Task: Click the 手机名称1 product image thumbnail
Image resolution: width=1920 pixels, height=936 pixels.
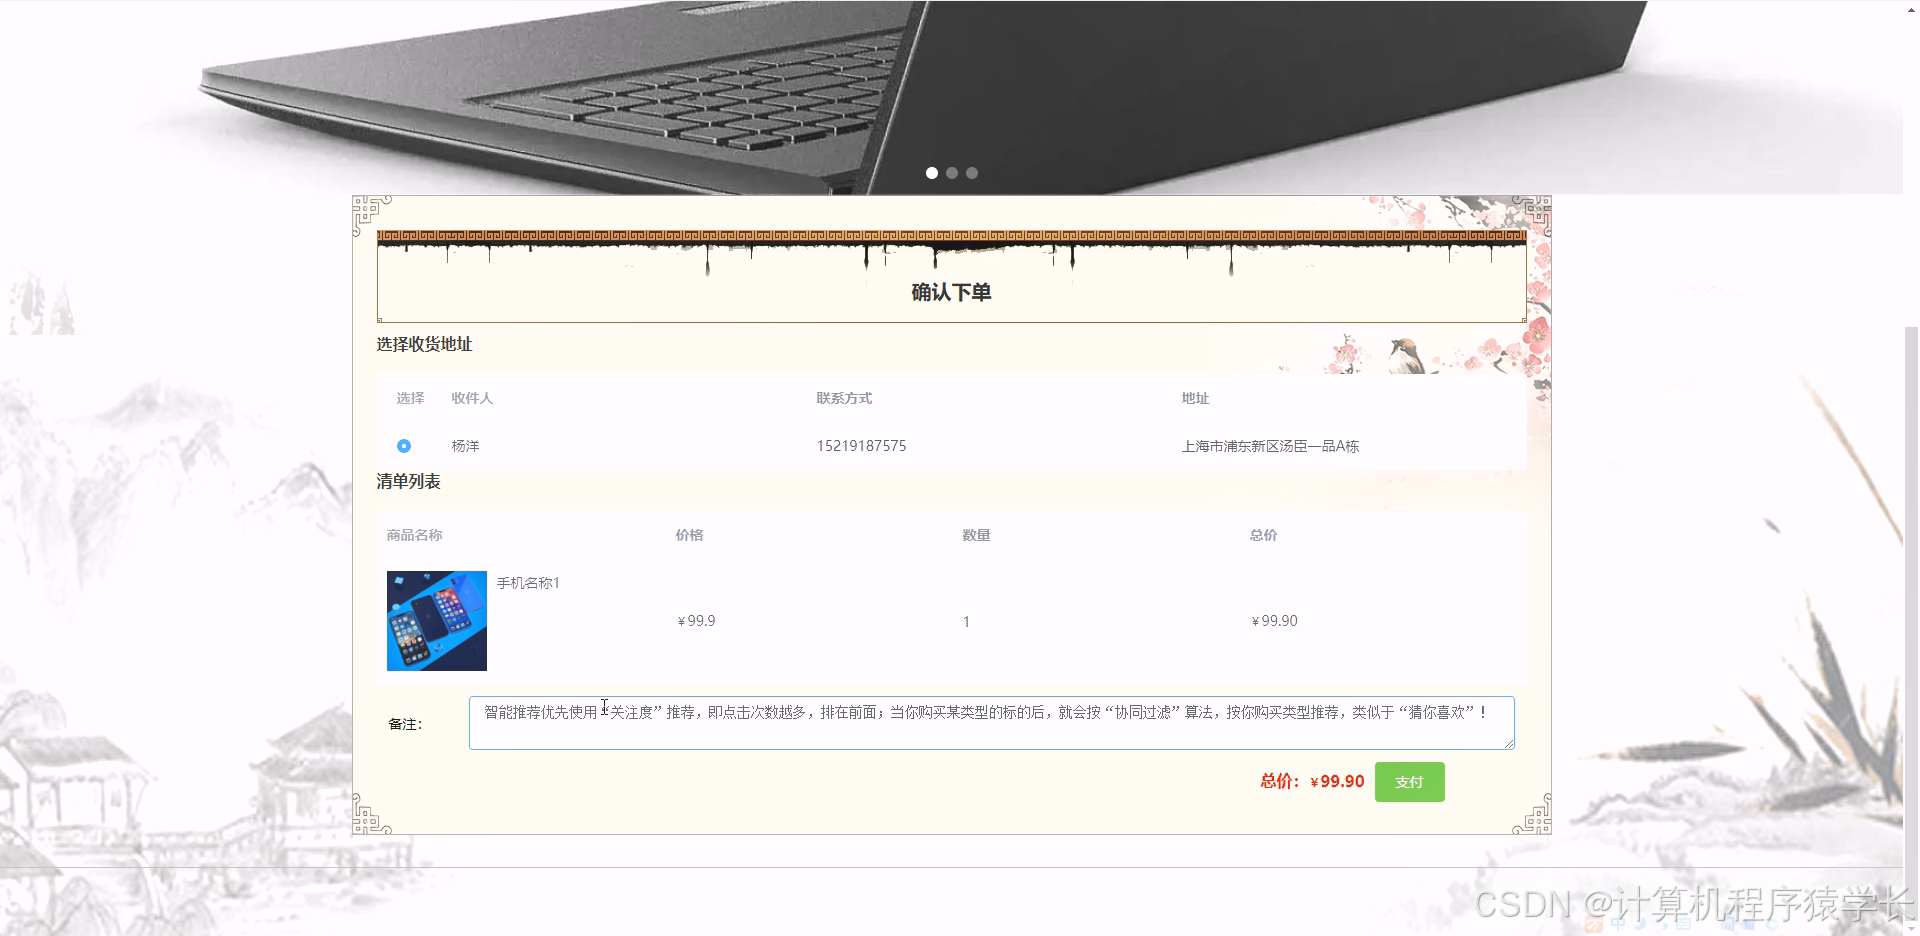Action: pos(436,620)
